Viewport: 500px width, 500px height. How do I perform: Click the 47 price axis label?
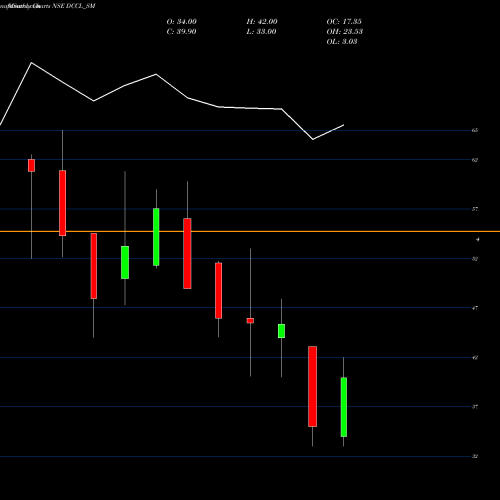coord(475,308)
